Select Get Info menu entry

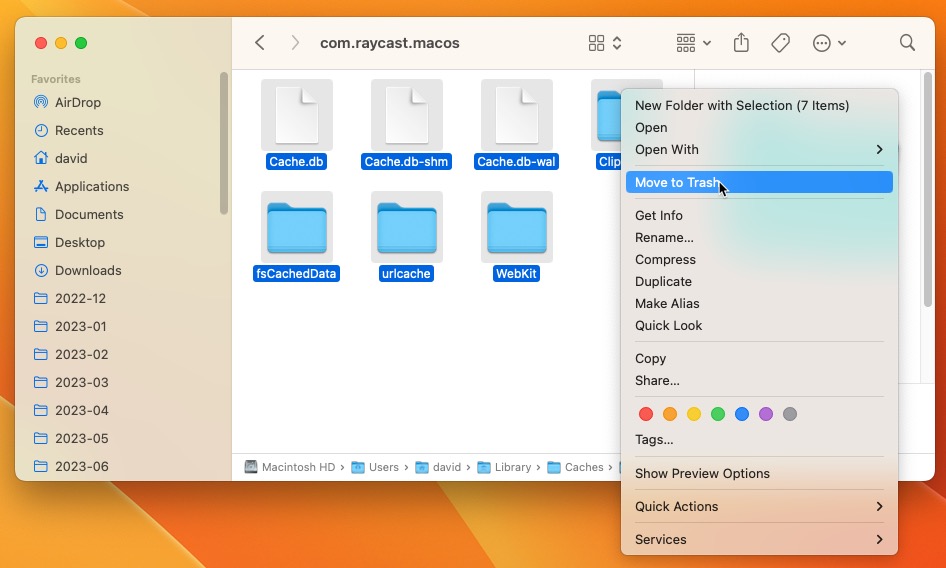(659, 216)
